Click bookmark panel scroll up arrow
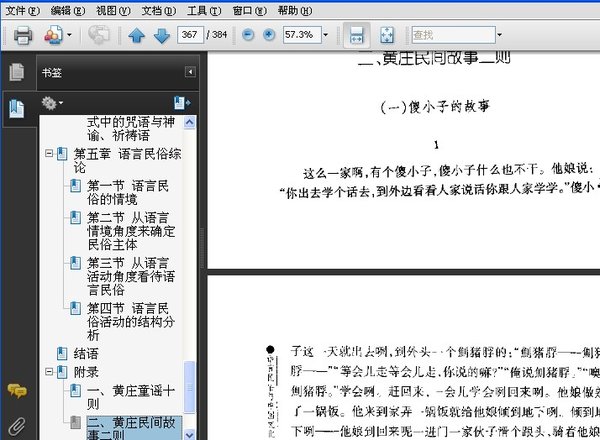 coord(189,122)
